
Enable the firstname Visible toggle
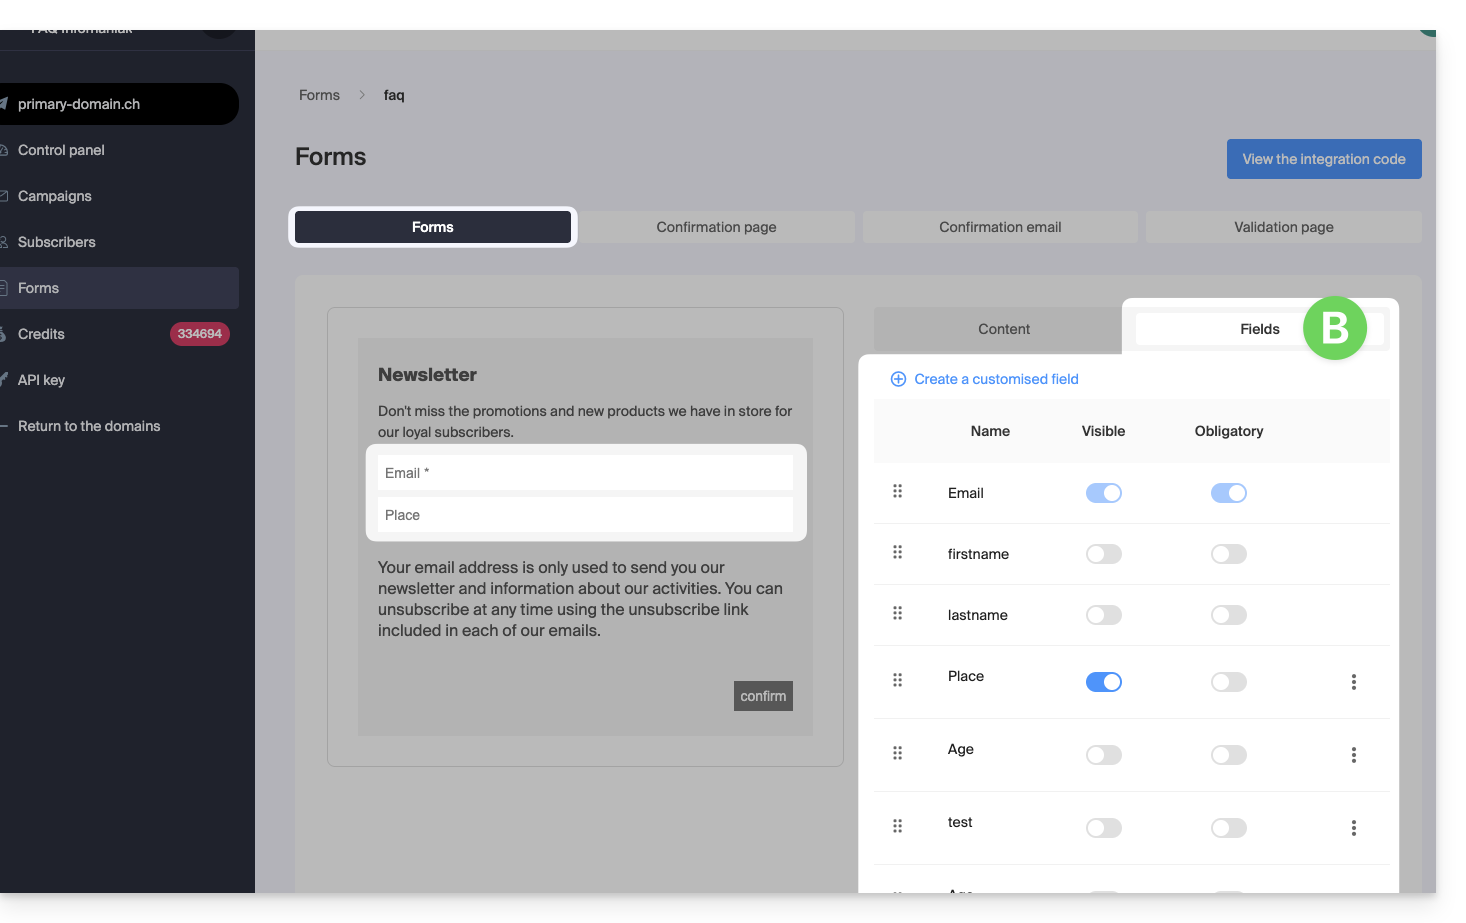(x=1103, y=554)
